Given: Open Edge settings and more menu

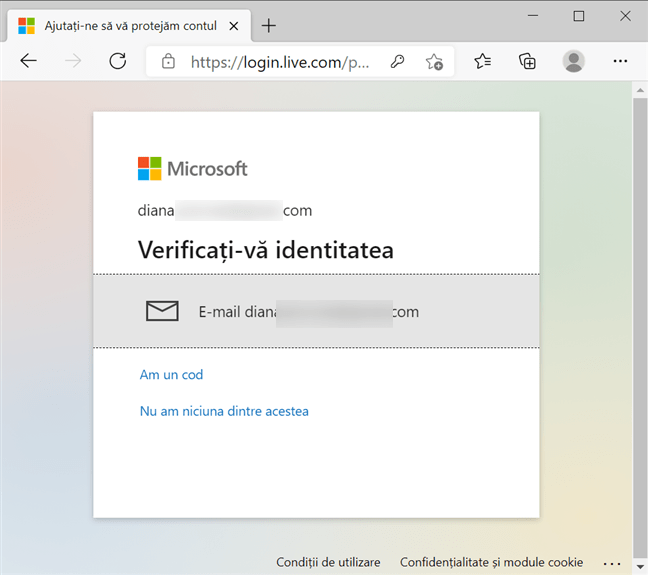Looking at the screenshot, I should pos(620,61).
